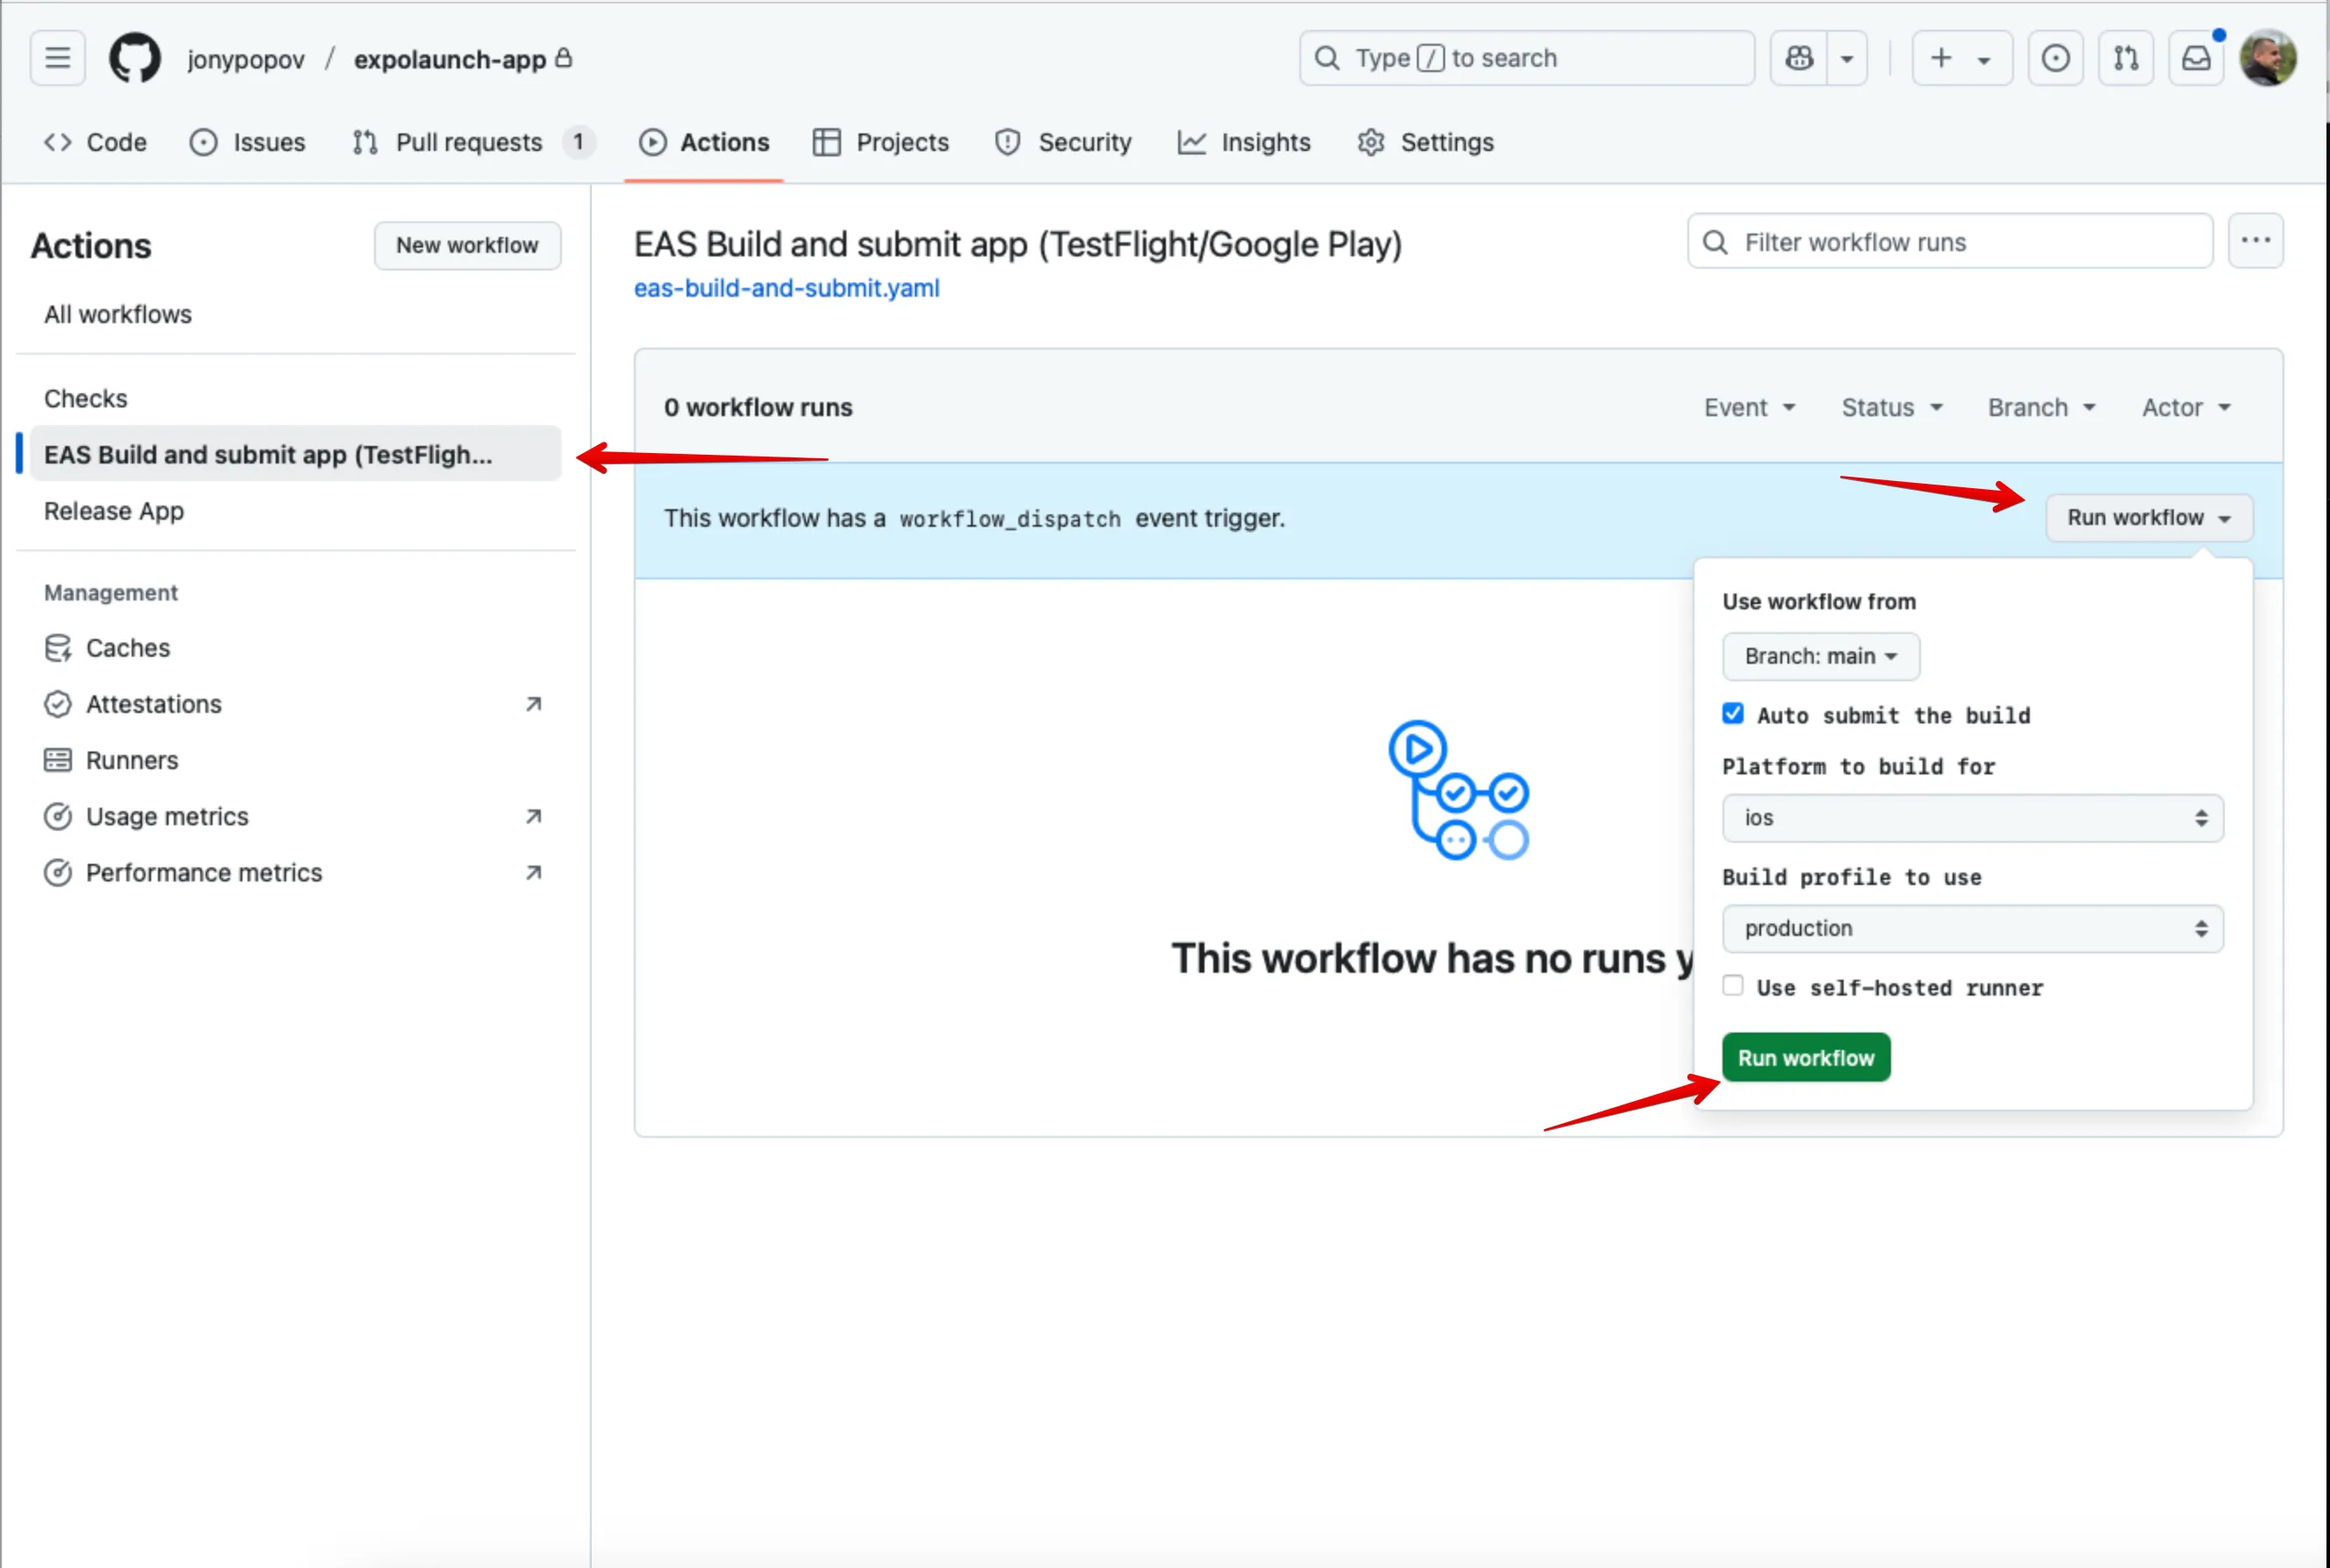Screen dimensions: 2330x1568
Task: Click the green Run workflow button
Action: (1805, 1057)
